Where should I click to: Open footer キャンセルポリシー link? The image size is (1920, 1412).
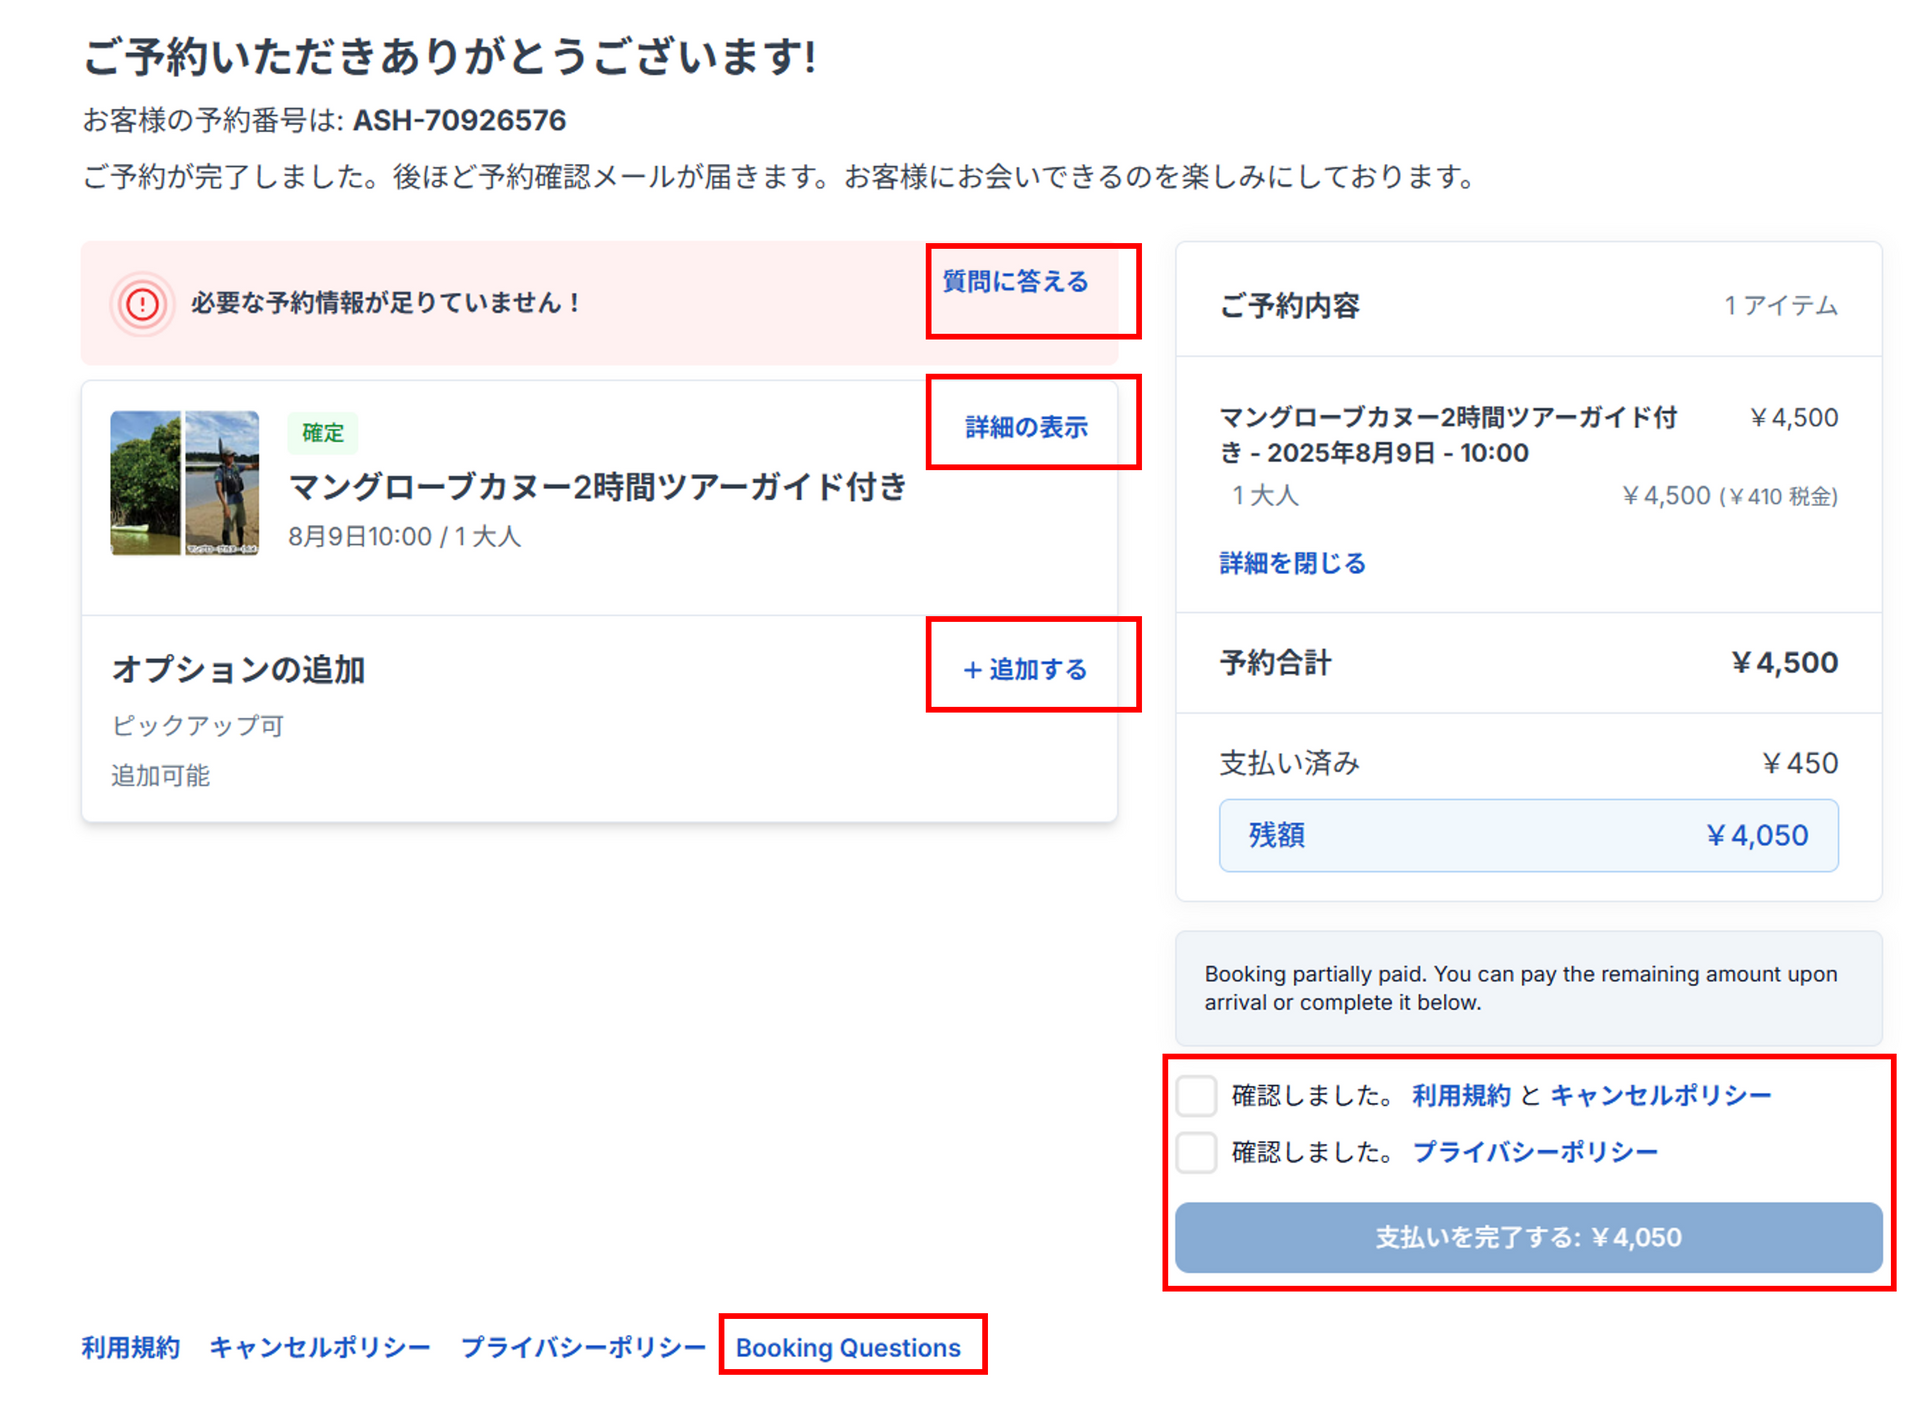pyautogui.click(x=320, y=1347)
